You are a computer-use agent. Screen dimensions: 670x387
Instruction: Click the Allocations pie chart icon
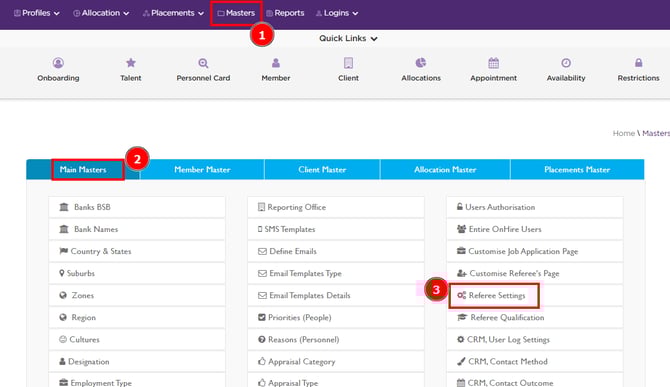(421, 63)
